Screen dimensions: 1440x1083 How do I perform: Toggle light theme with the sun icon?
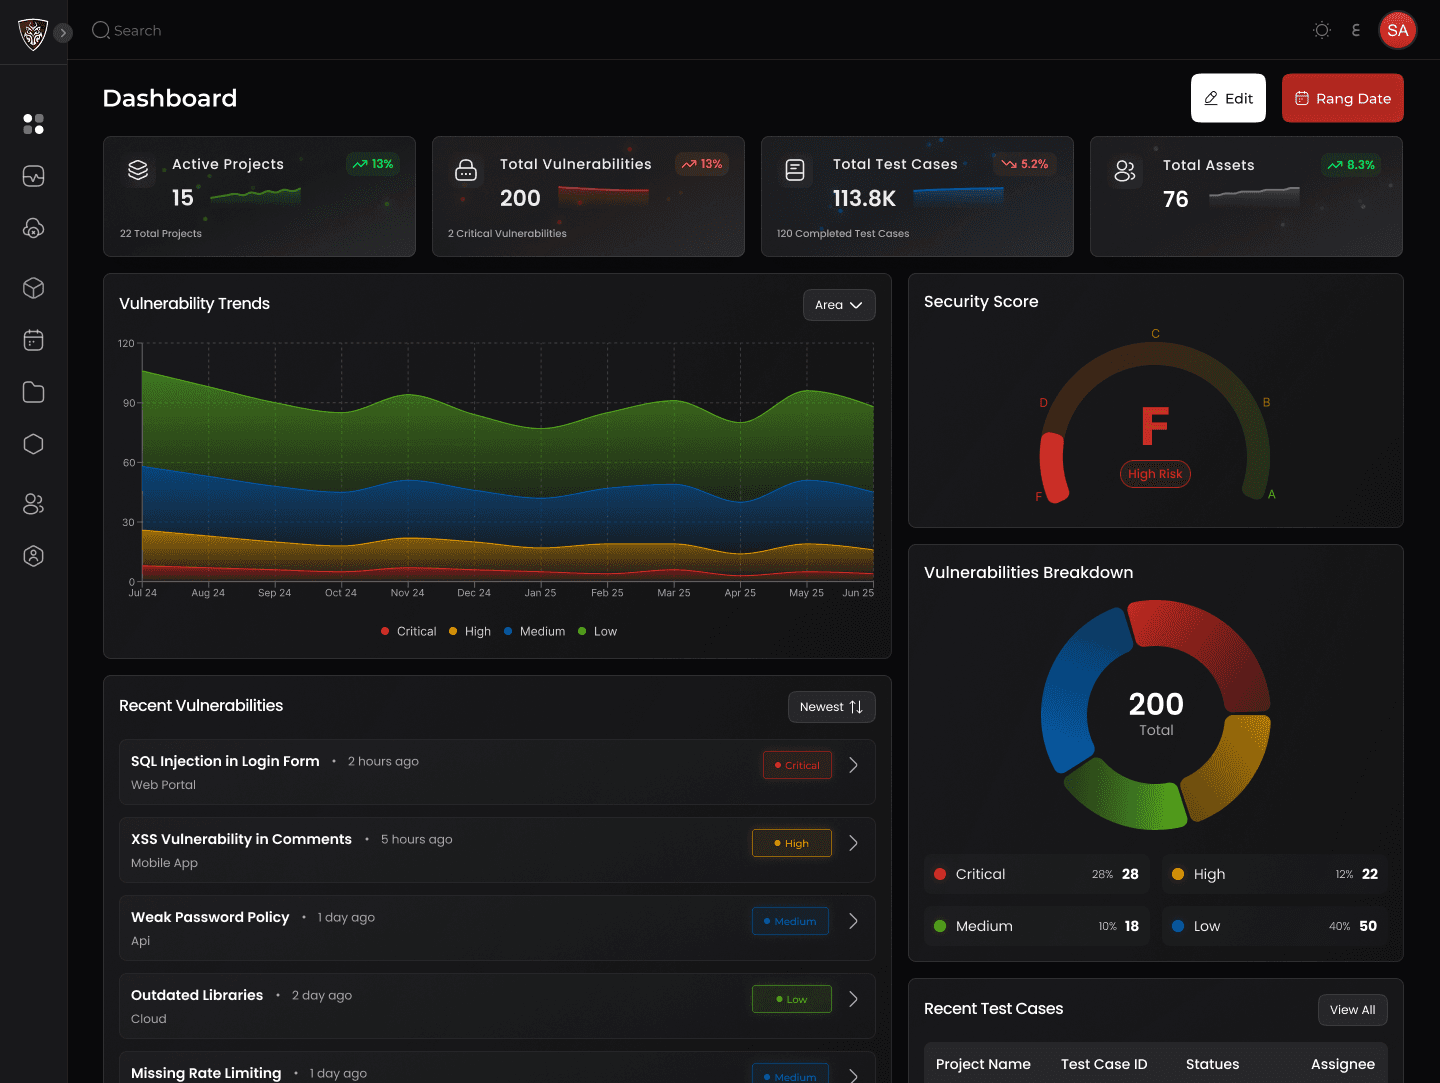point(1321,30)
